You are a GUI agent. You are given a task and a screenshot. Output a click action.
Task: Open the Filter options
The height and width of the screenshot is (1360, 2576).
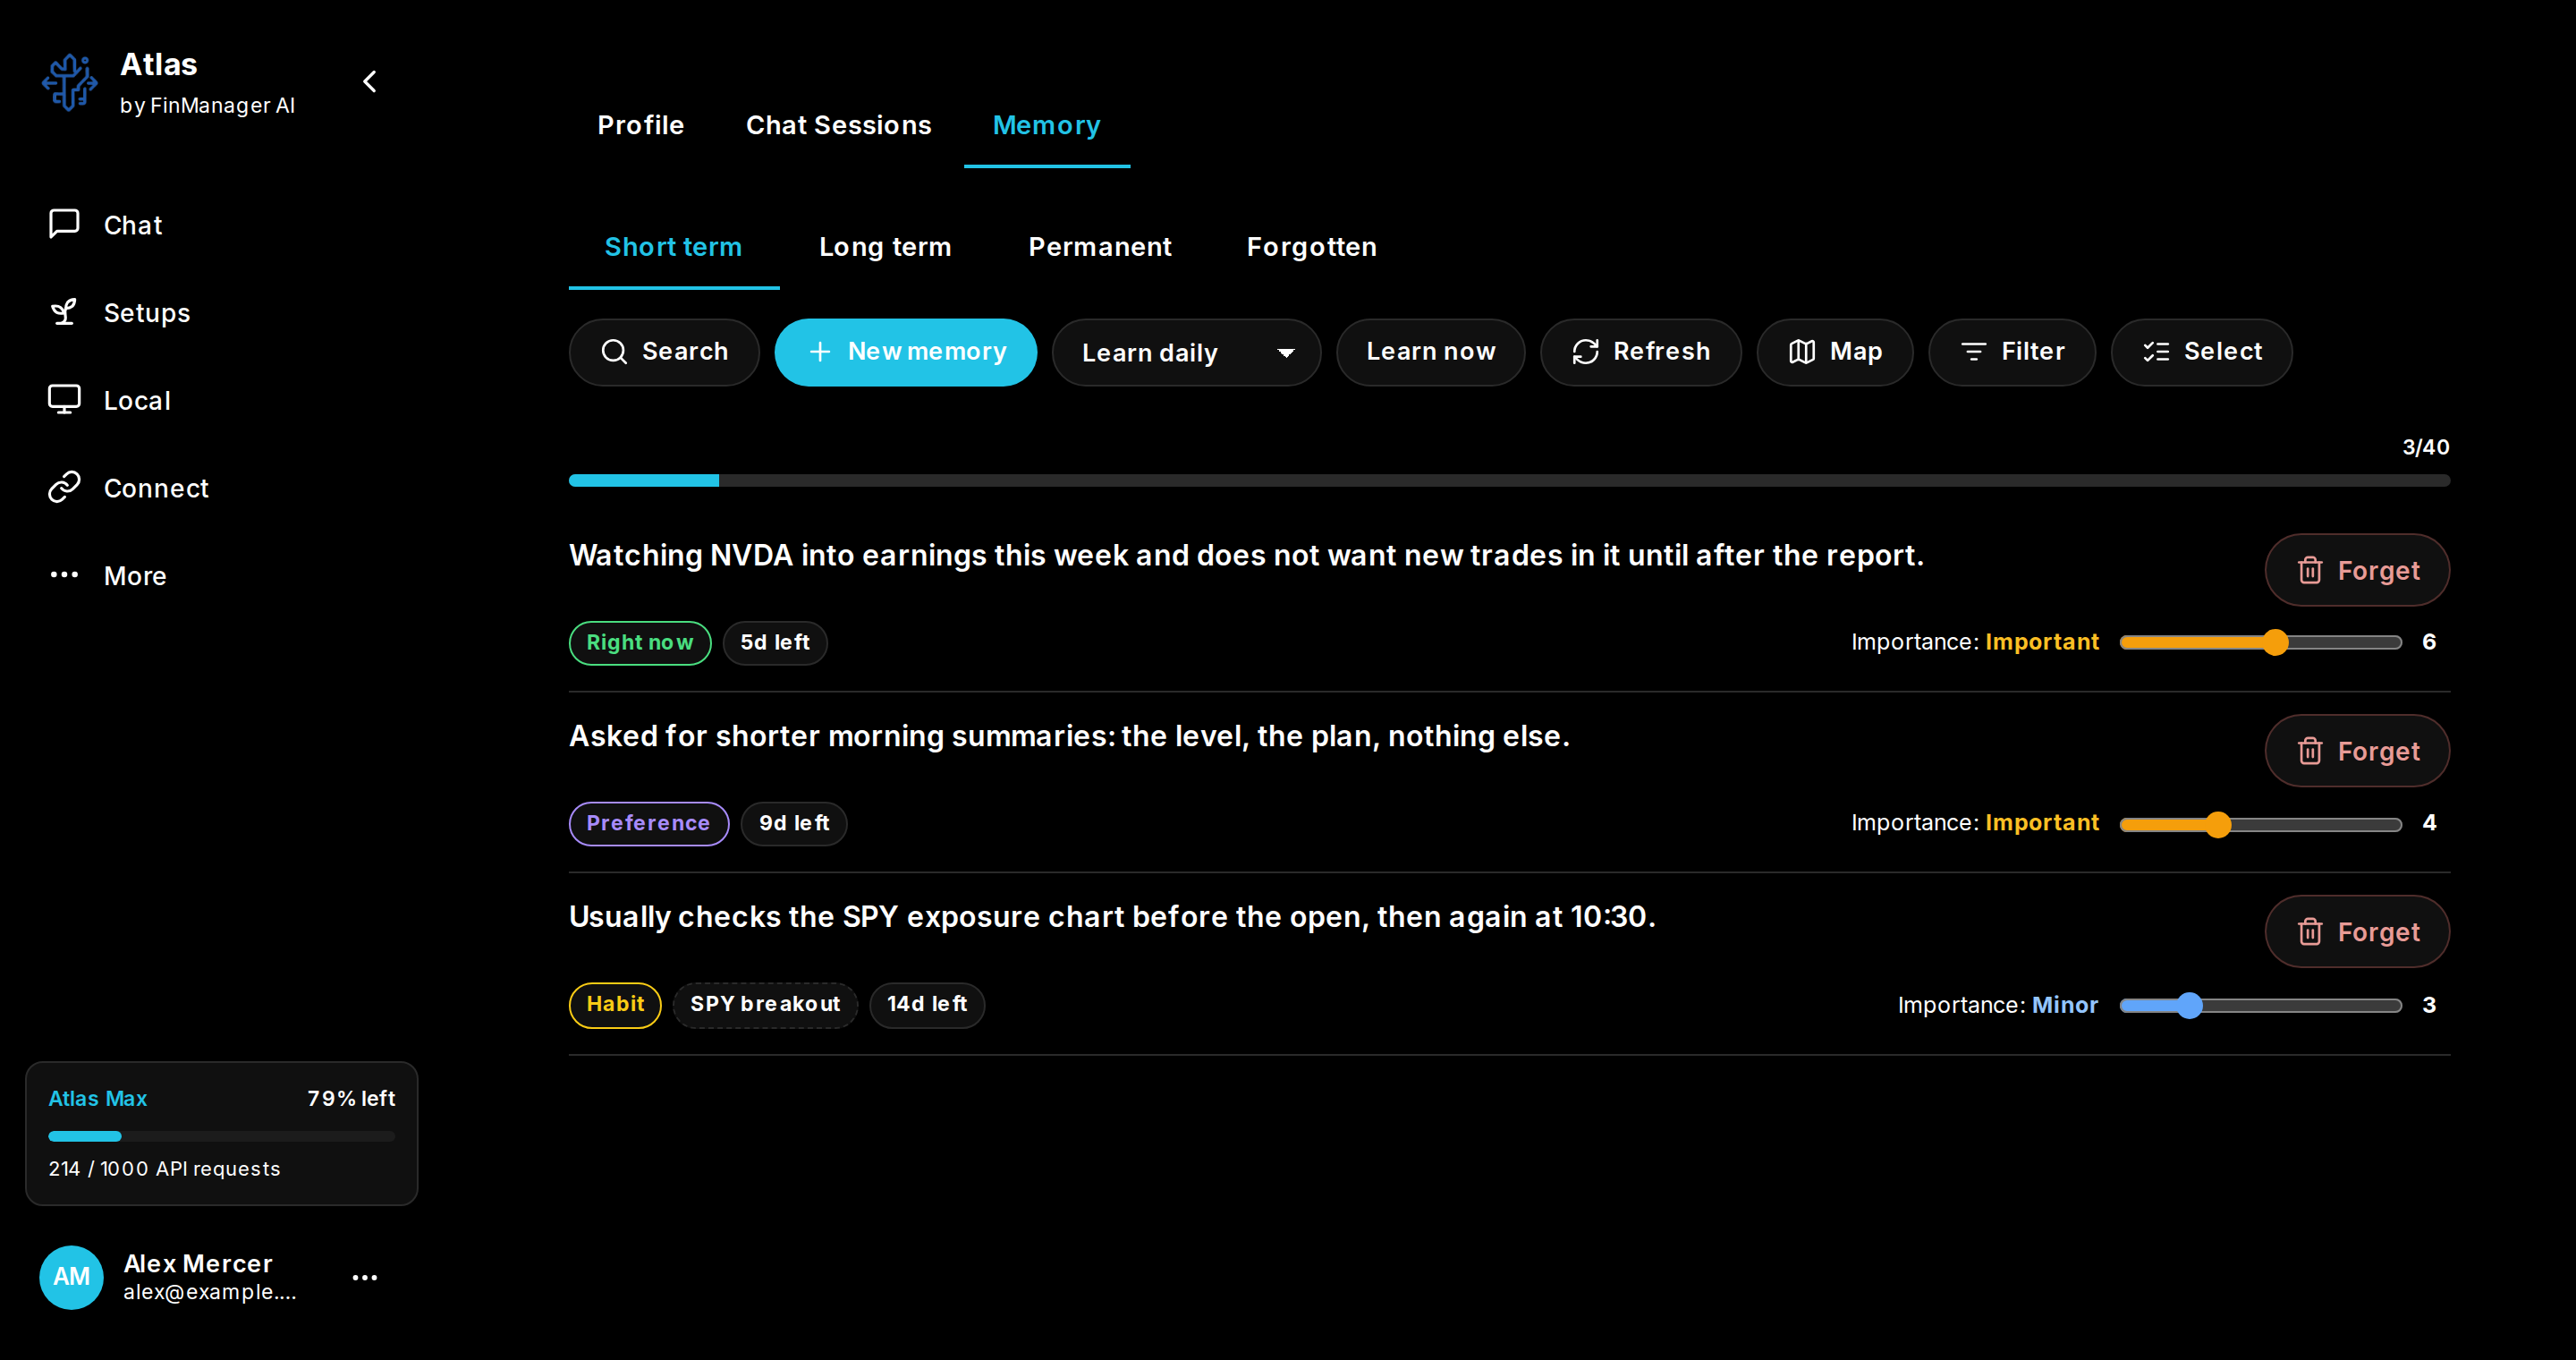pos(2012,352)
